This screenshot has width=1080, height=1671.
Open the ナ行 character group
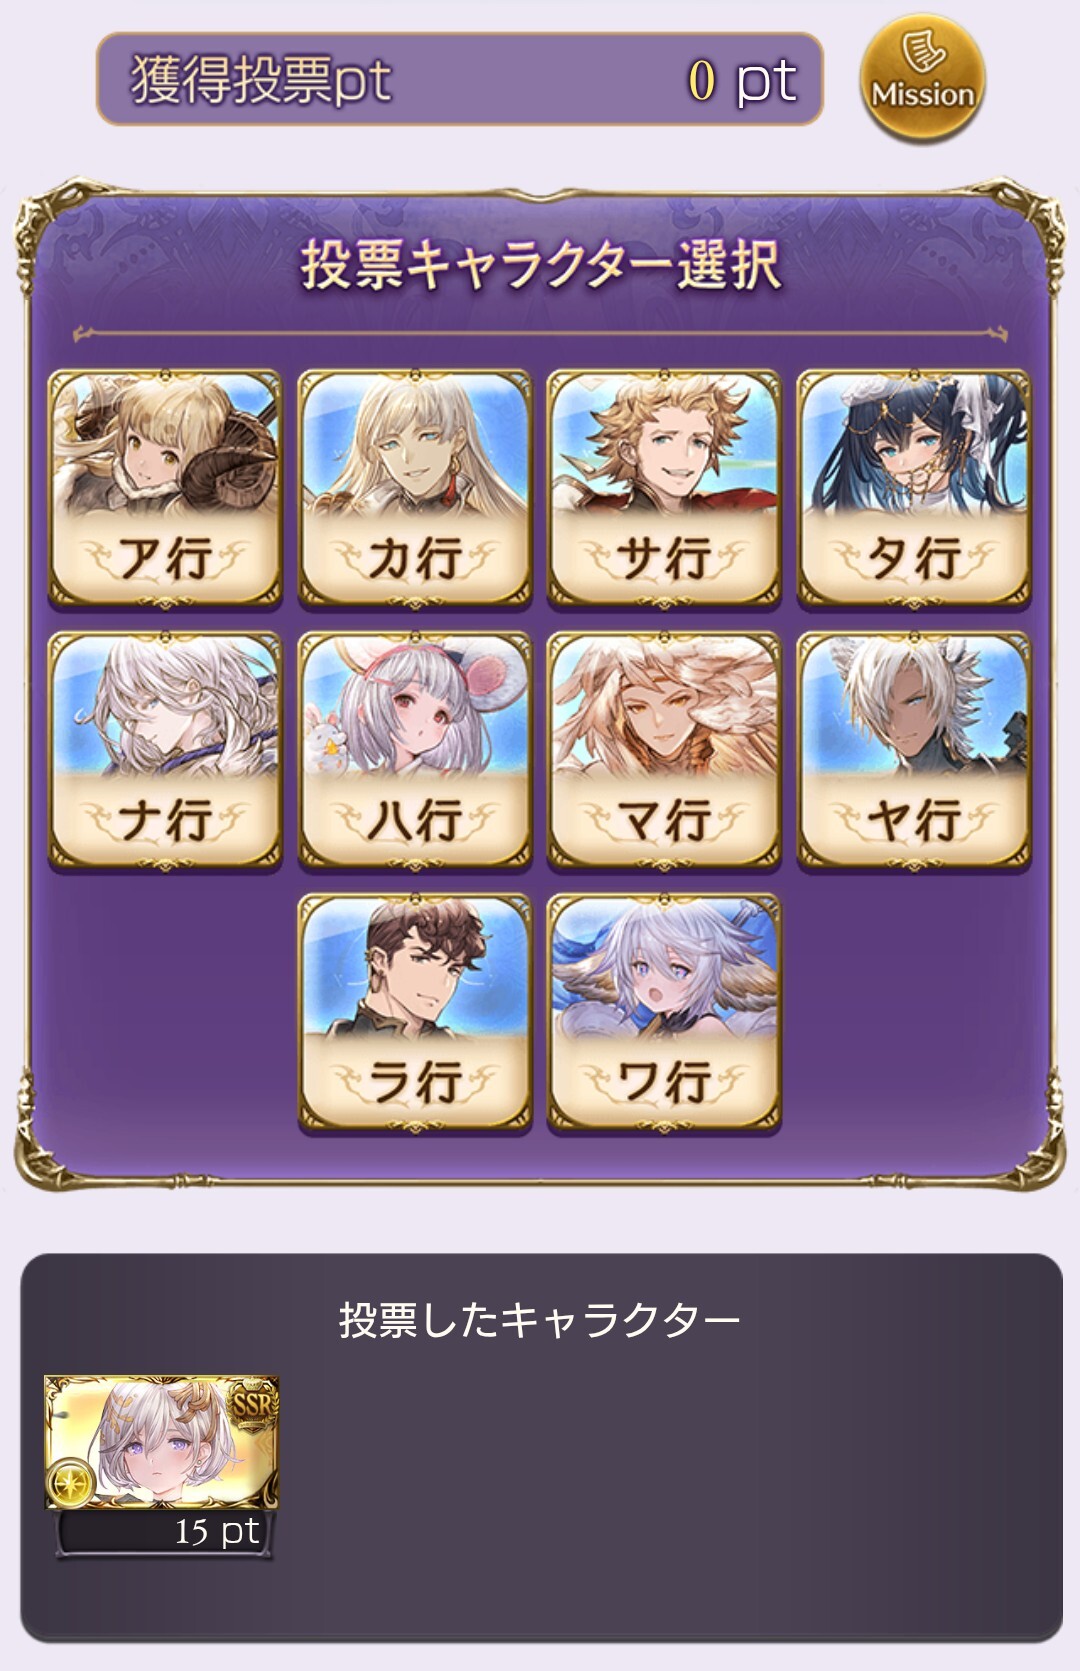[165, 750]
